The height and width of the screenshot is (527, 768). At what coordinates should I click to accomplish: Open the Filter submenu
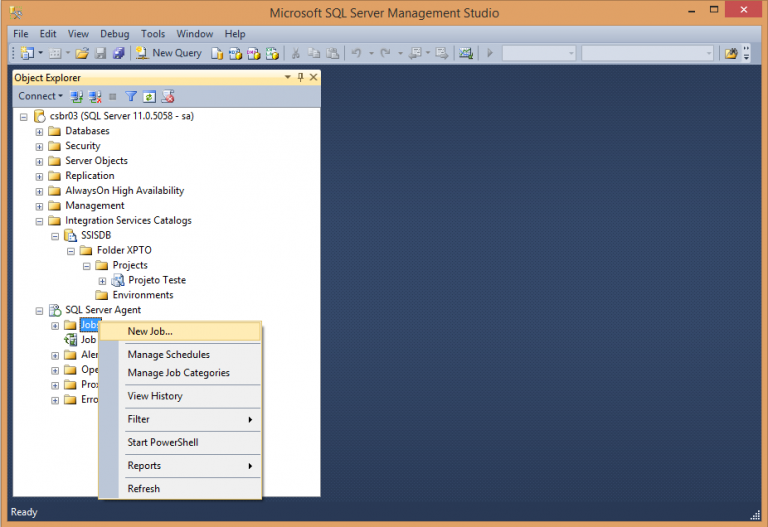[180, 419]
